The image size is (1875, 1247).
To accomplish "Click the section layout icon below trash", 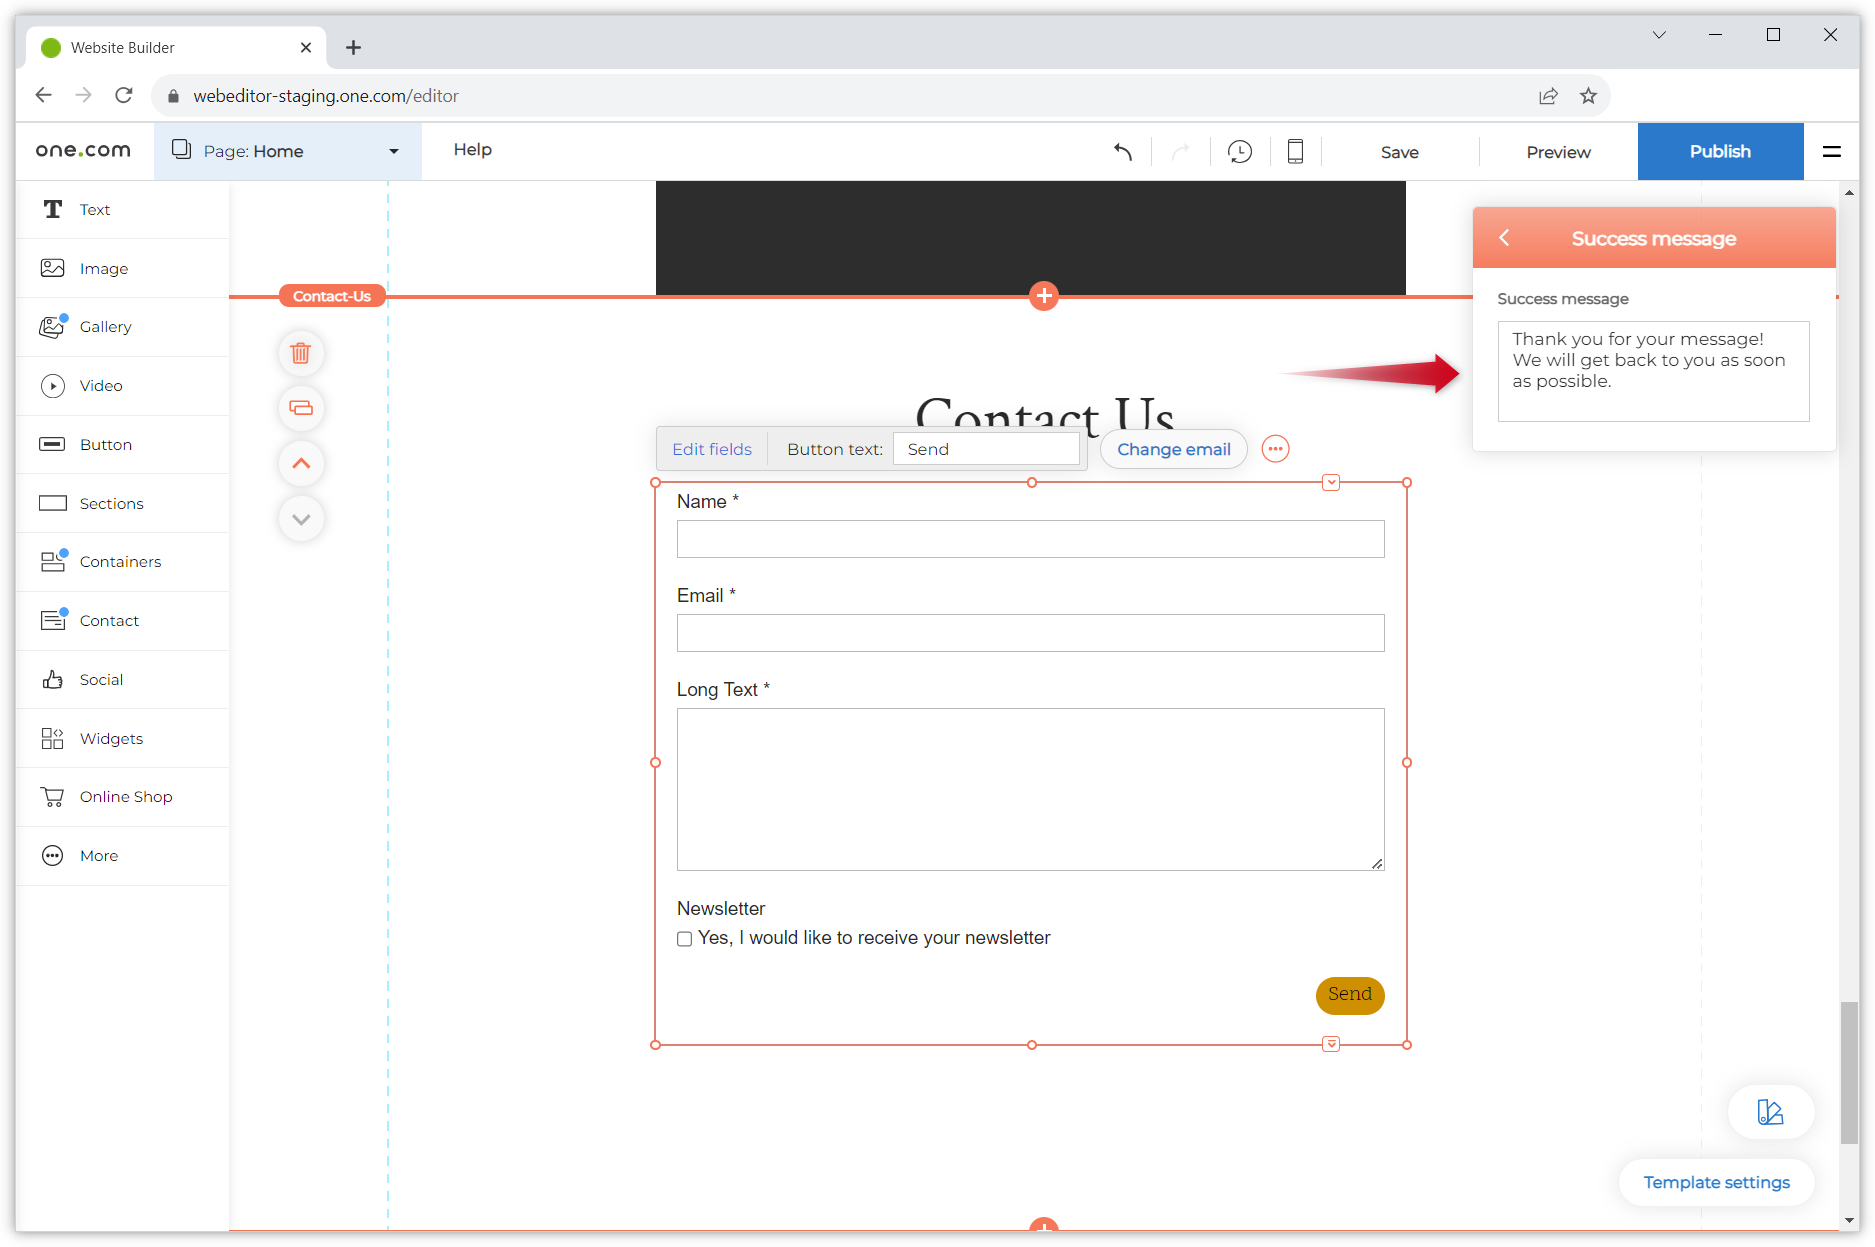I will (x=301, y=408).
